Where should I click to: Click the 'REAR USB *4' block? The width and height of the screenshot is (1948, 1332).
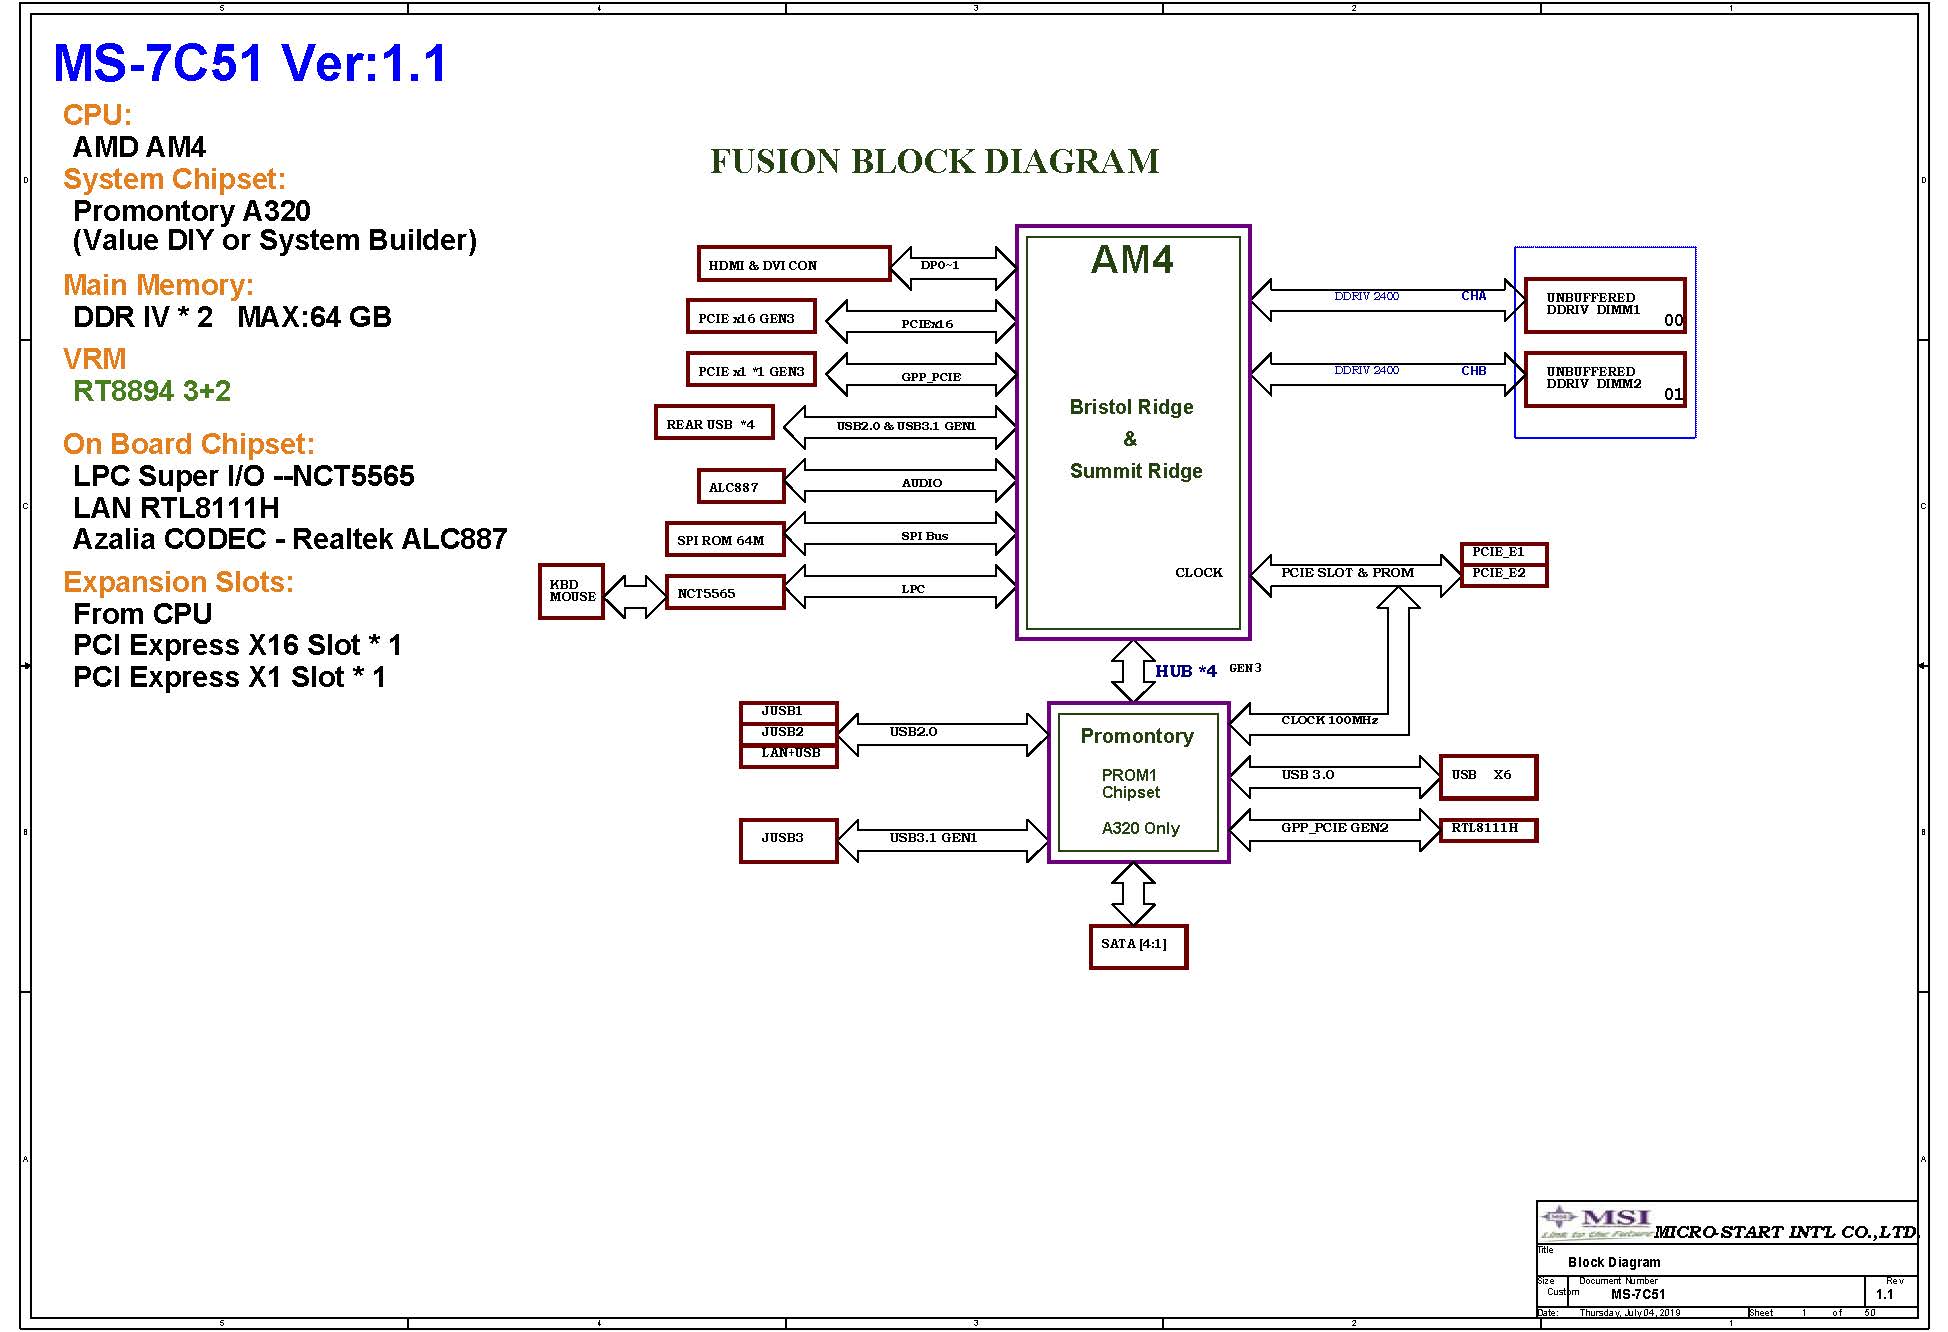(714, 423)
